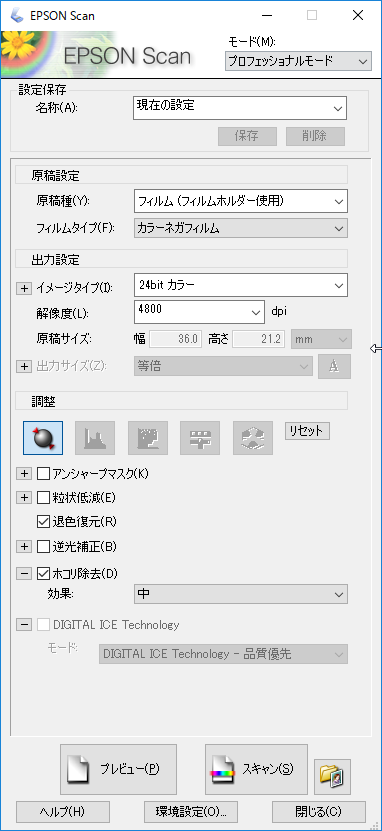Open the file save settings folder icon
Viewport: 382px width, 831px height.
[x=332, y=777]
